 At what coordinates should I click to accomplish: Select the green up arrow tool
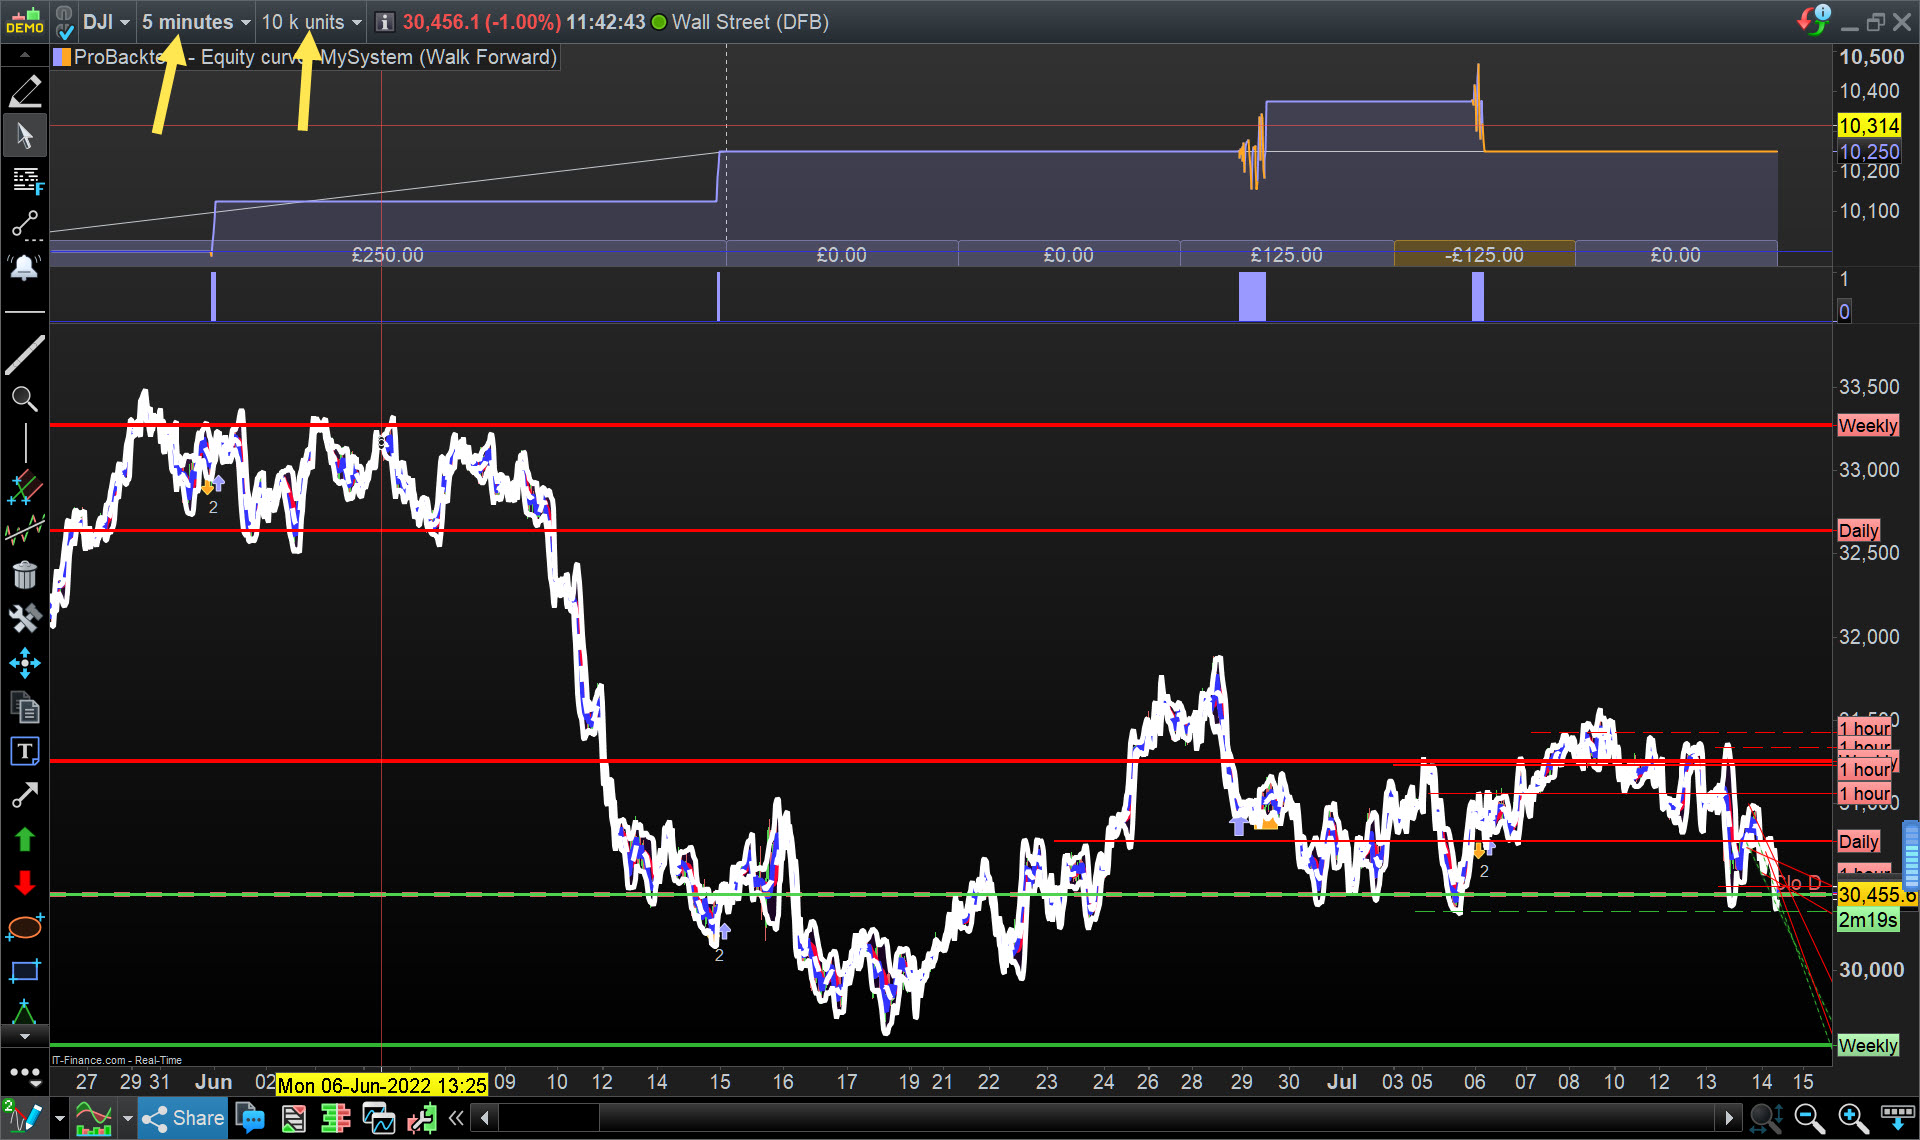tap(24, 839)
